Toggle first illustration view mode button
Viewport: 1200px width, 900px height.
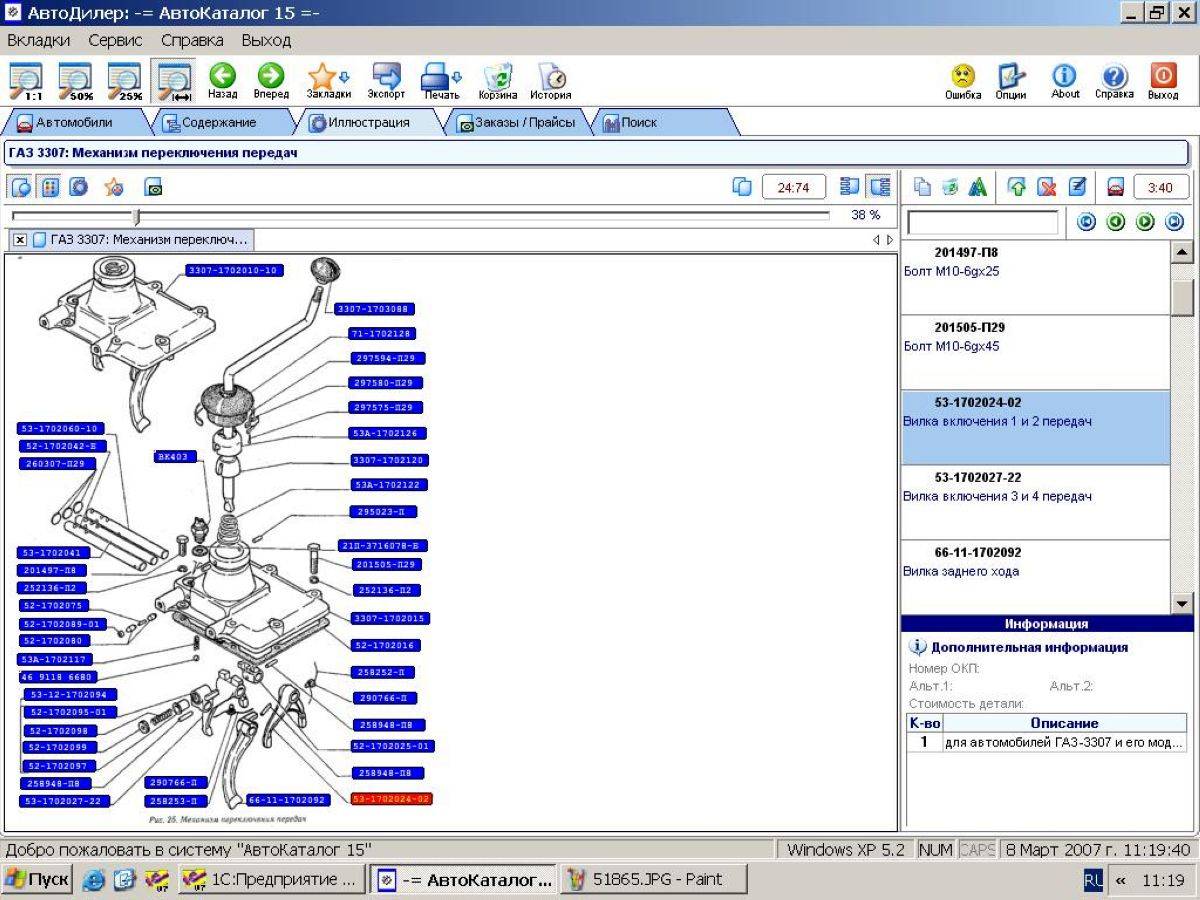tap(21, 187)
